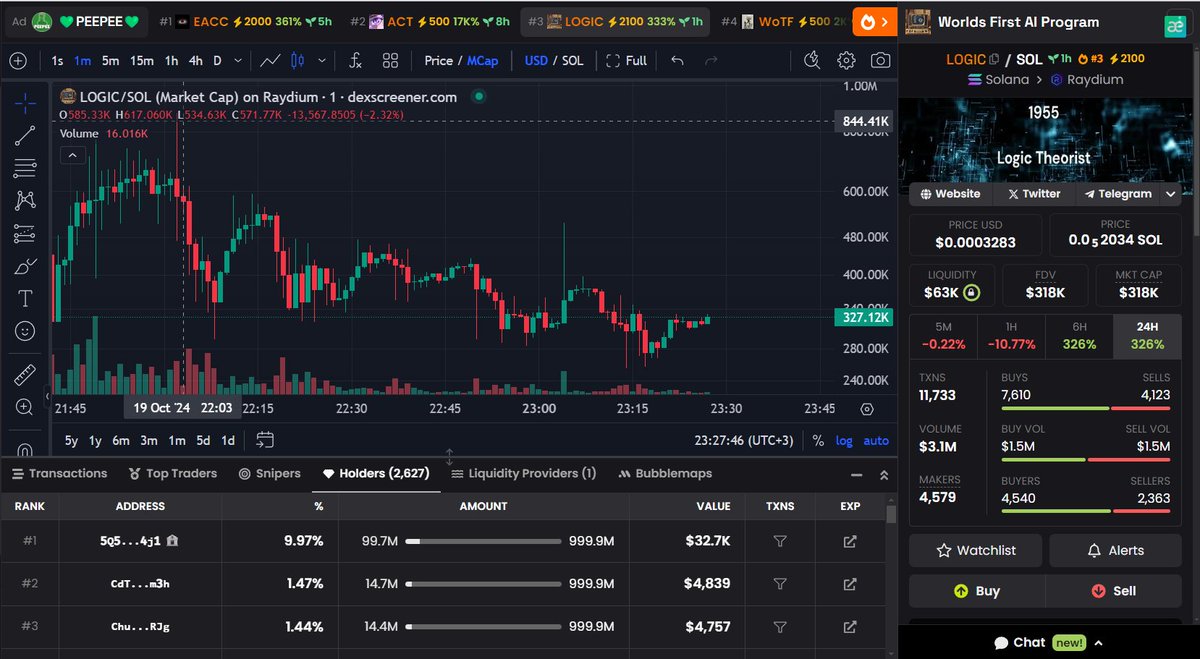
Task: Open the token Website link
Action: (950, 194)
